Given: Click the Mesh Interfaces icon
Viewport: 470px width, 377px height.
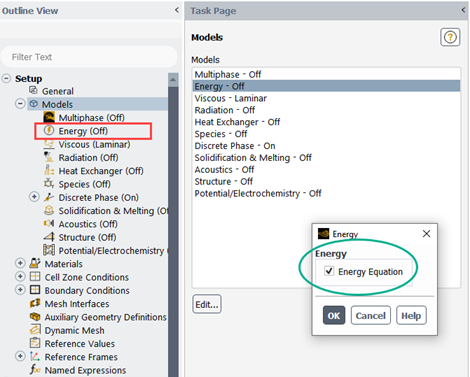Looking at the screenshot, I should (x=35, y=303).
